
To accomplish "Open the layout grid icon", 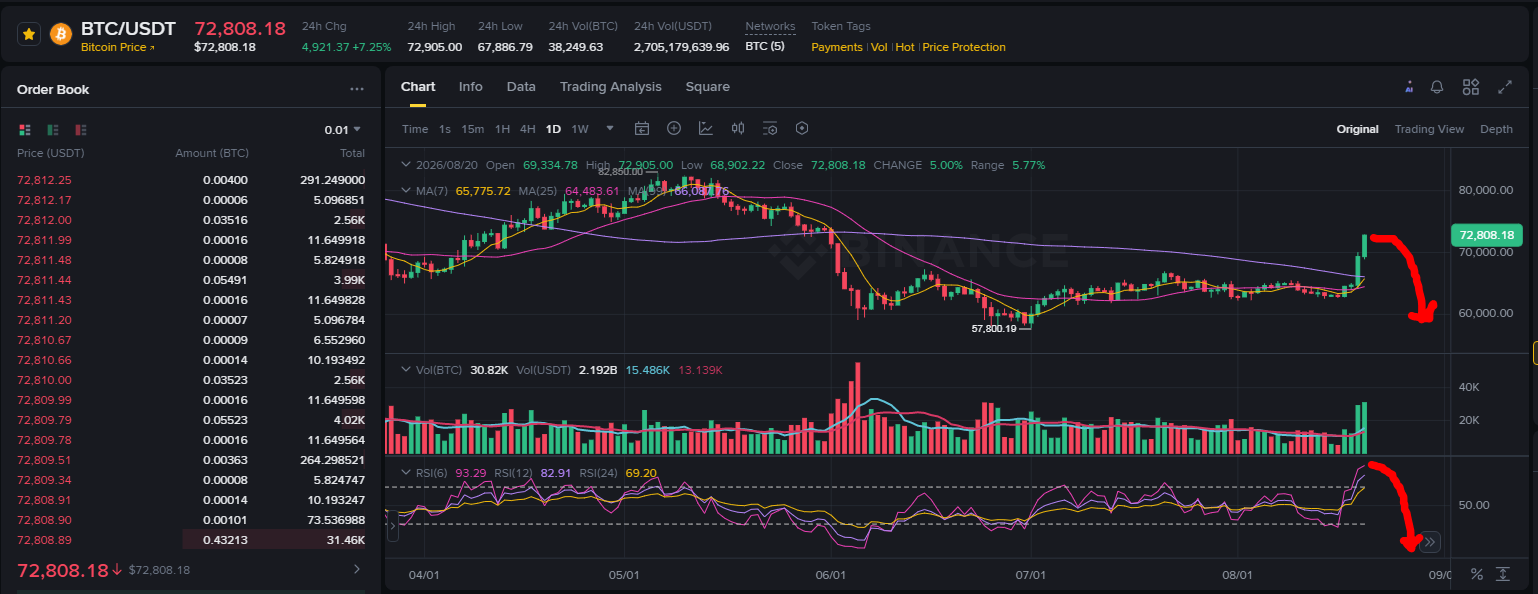I will (x=1470, y=87).
